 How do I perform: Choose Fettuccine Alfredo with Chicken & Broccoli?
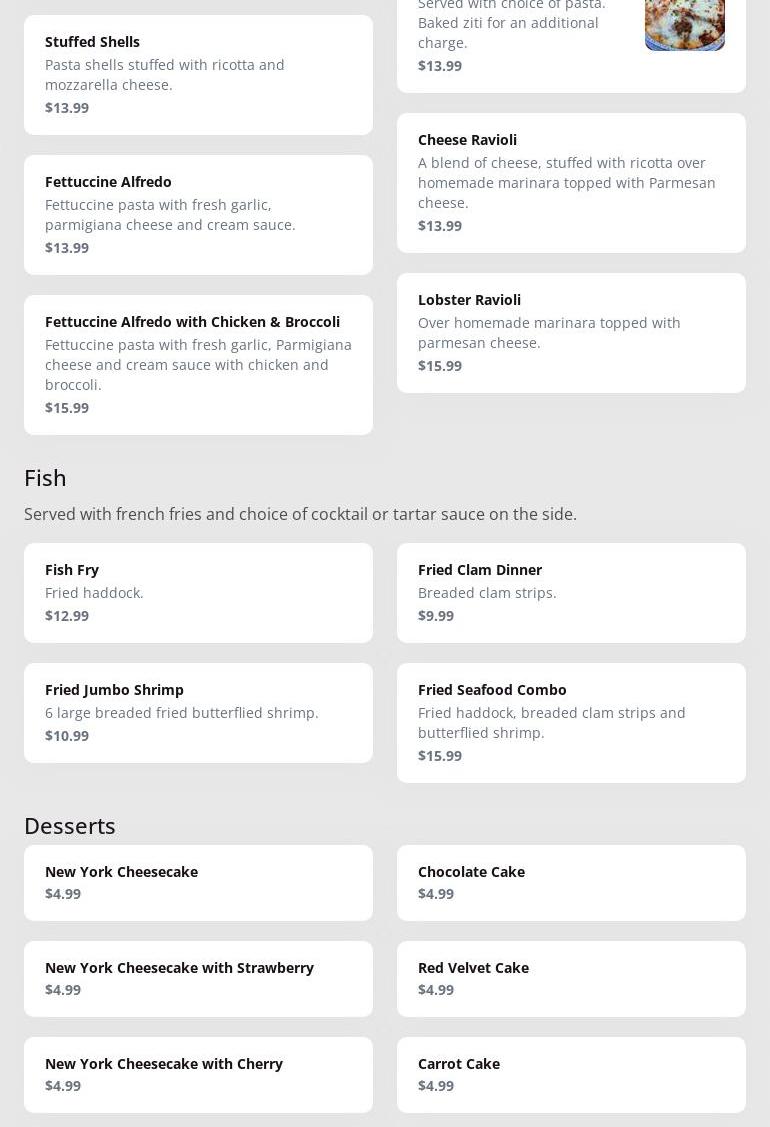198,364
